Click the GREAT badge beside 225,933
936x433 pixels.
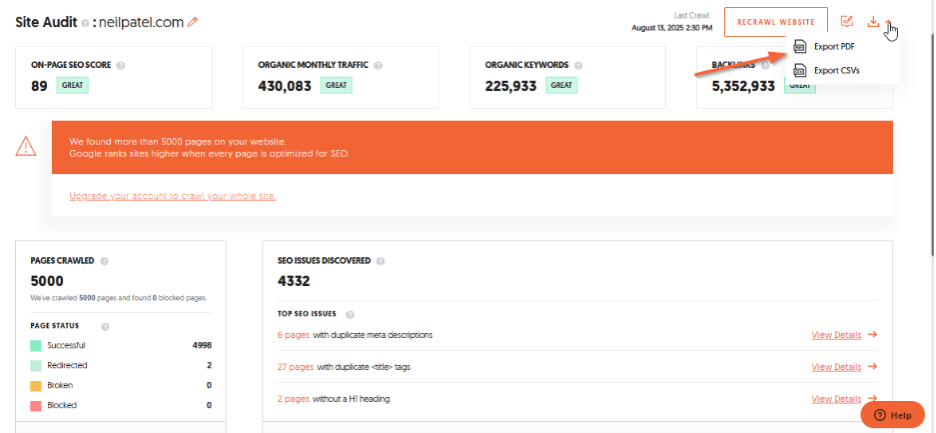tap(562, 85)
